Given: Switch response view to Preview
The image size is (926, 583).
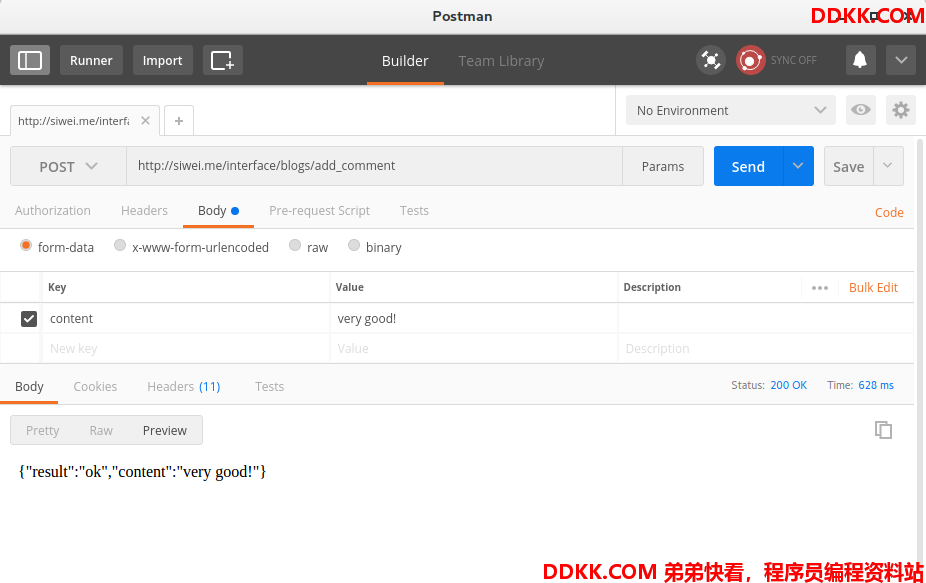Looking at the screenshot, I should tap(165, 431).
